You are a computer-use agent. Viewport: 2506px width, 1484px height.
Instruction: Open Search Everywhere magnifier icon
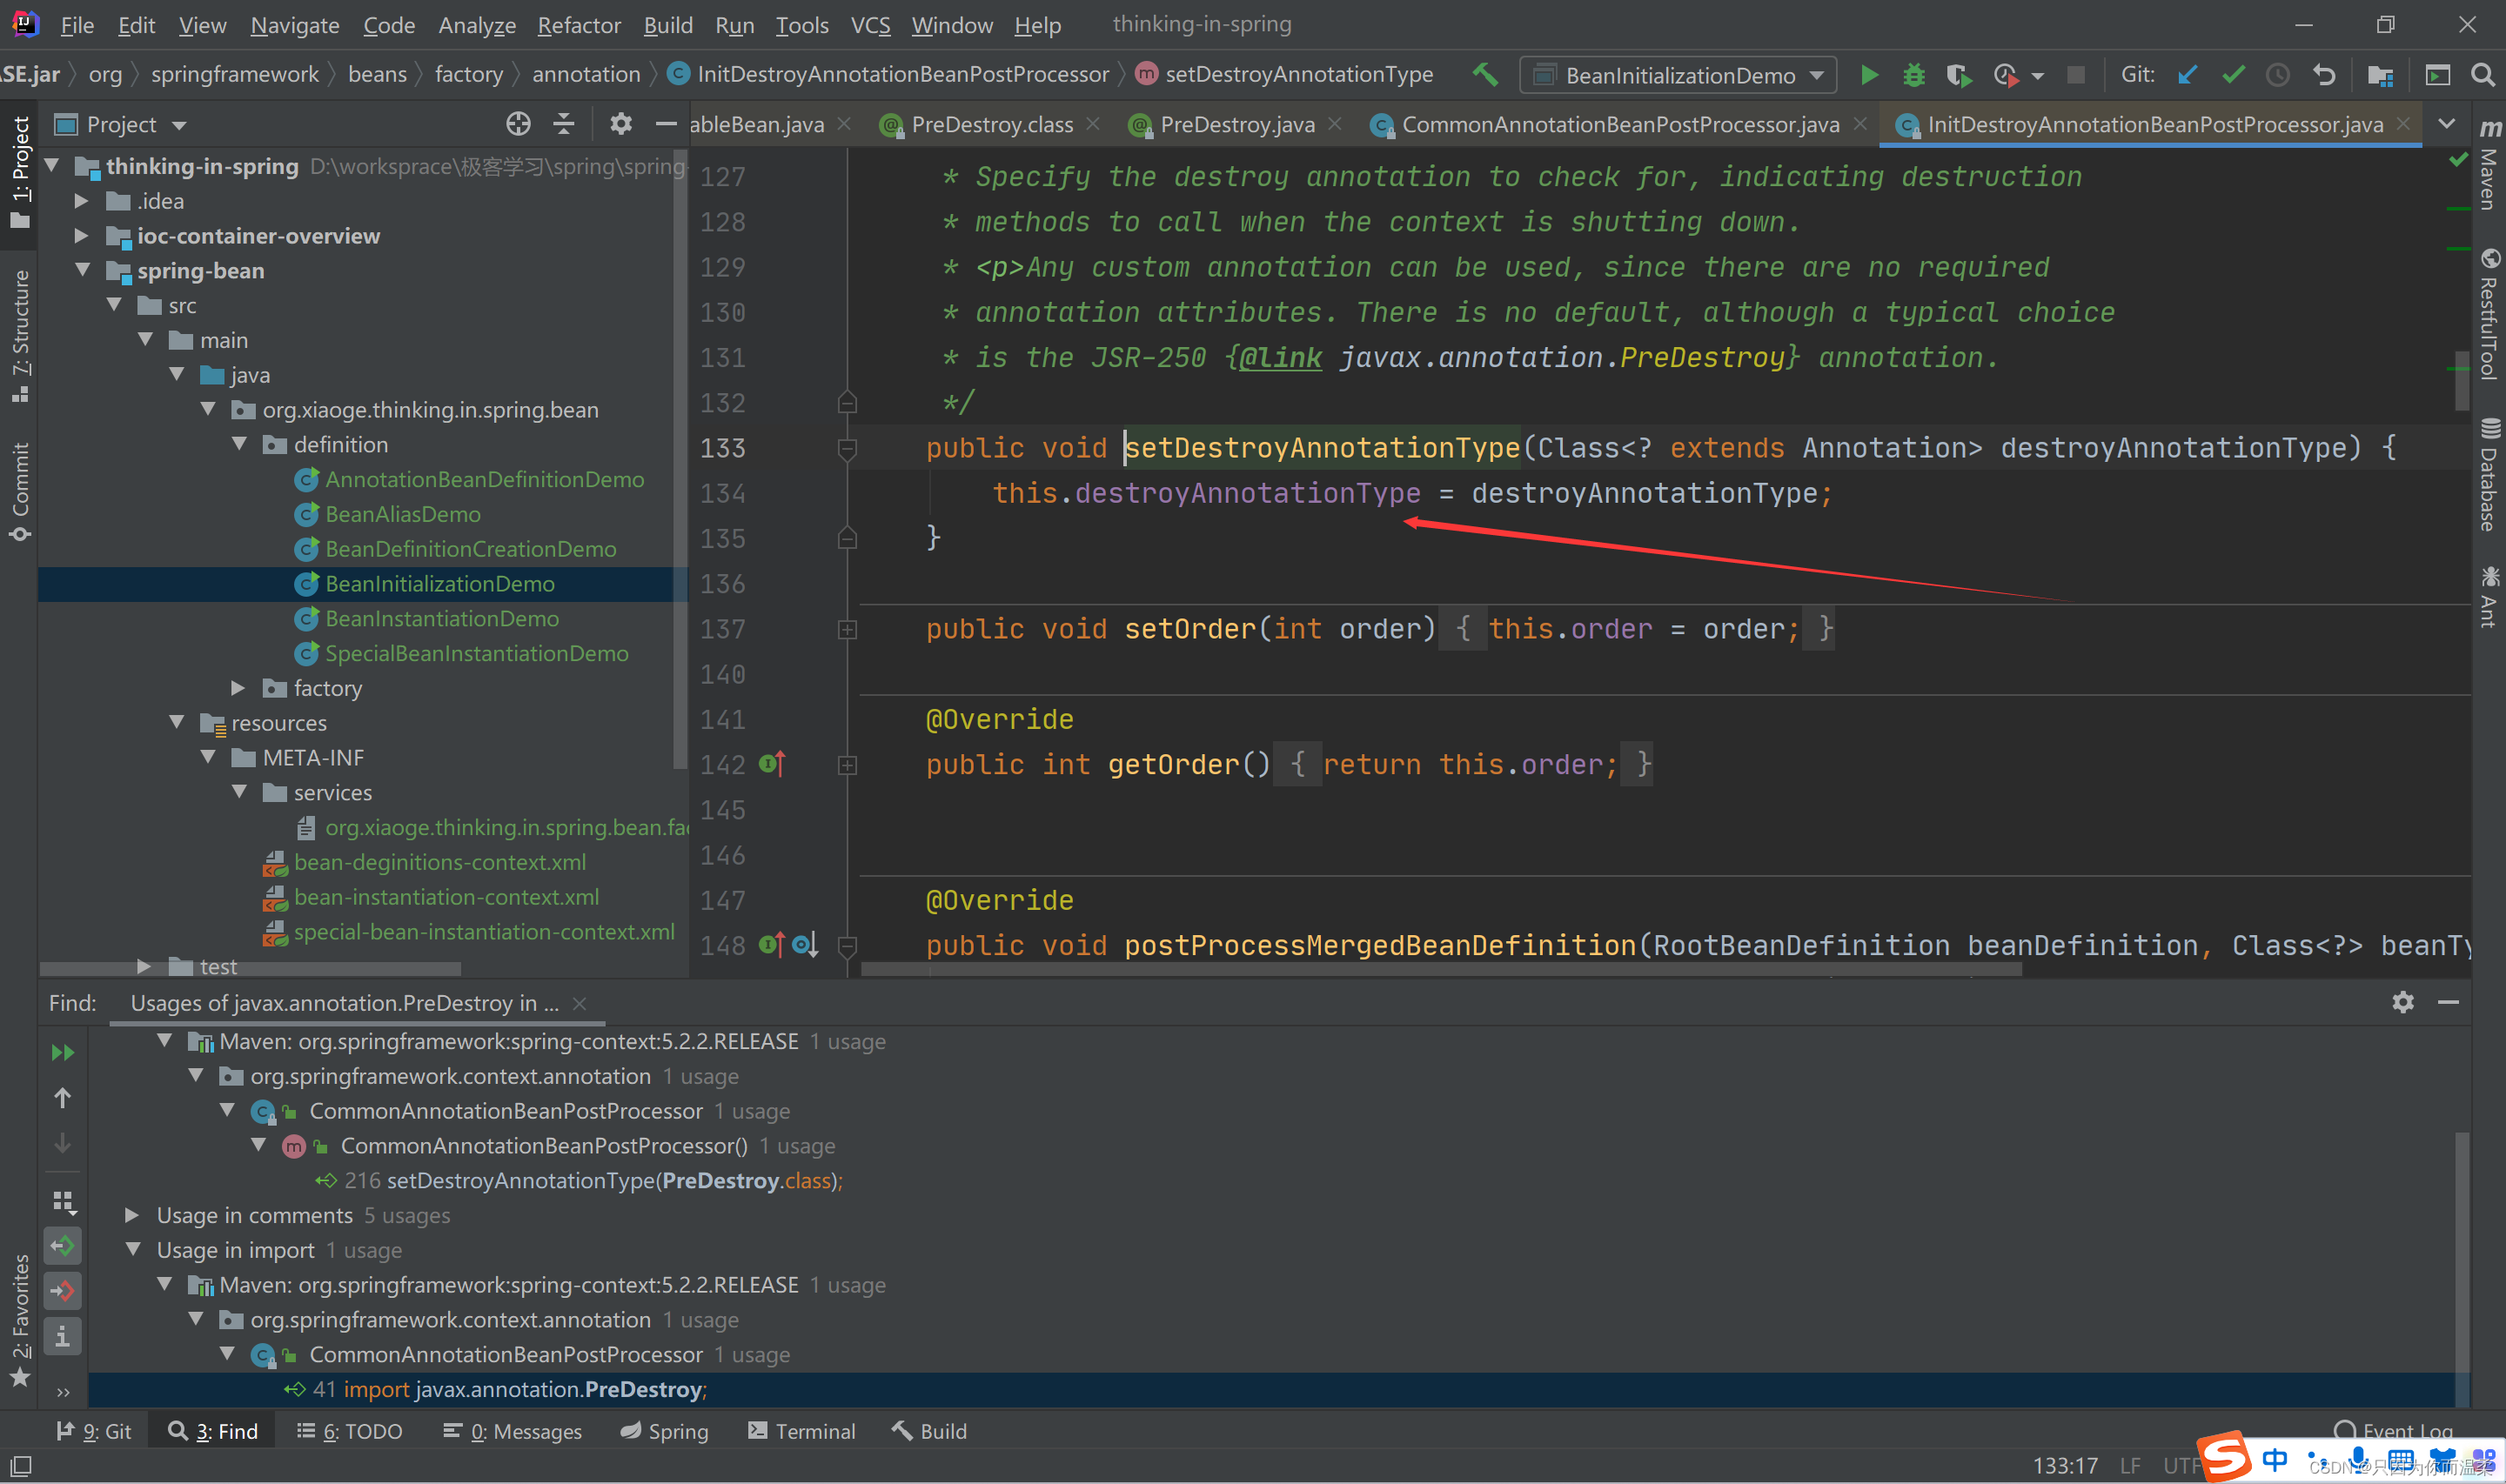pos(2482,75)
